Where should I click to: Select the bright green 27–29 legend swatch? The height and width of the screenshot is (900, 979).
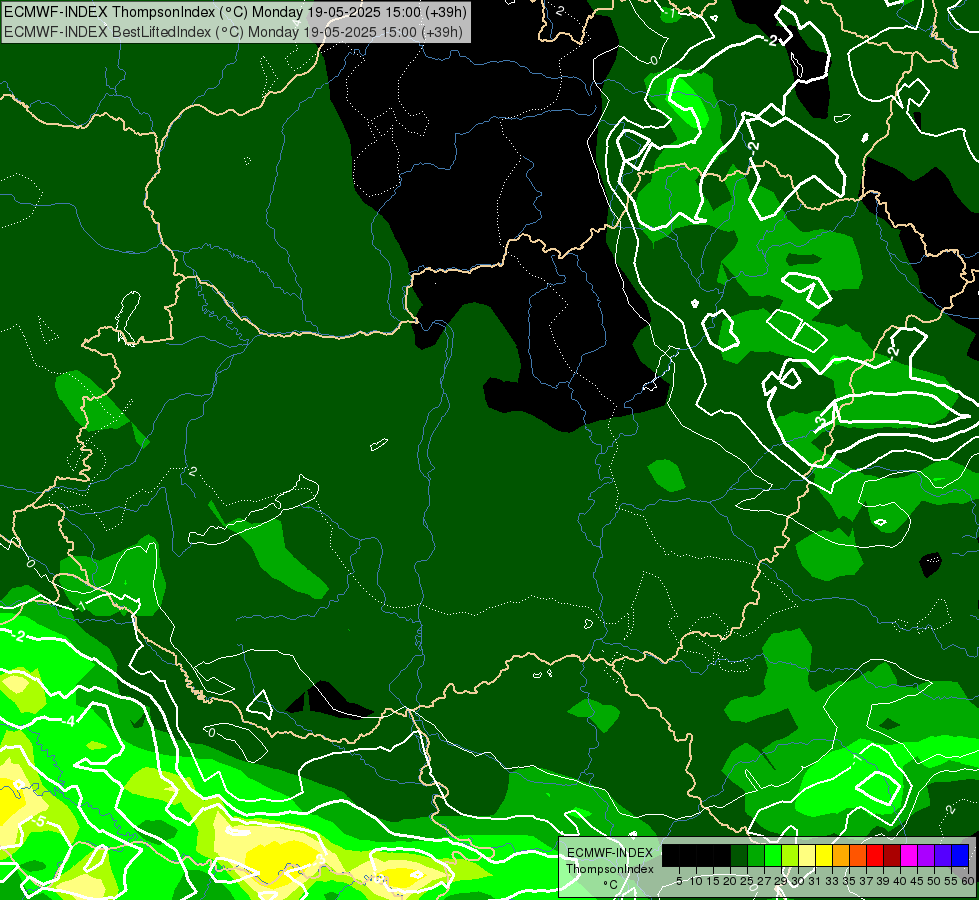click(773, 855)
